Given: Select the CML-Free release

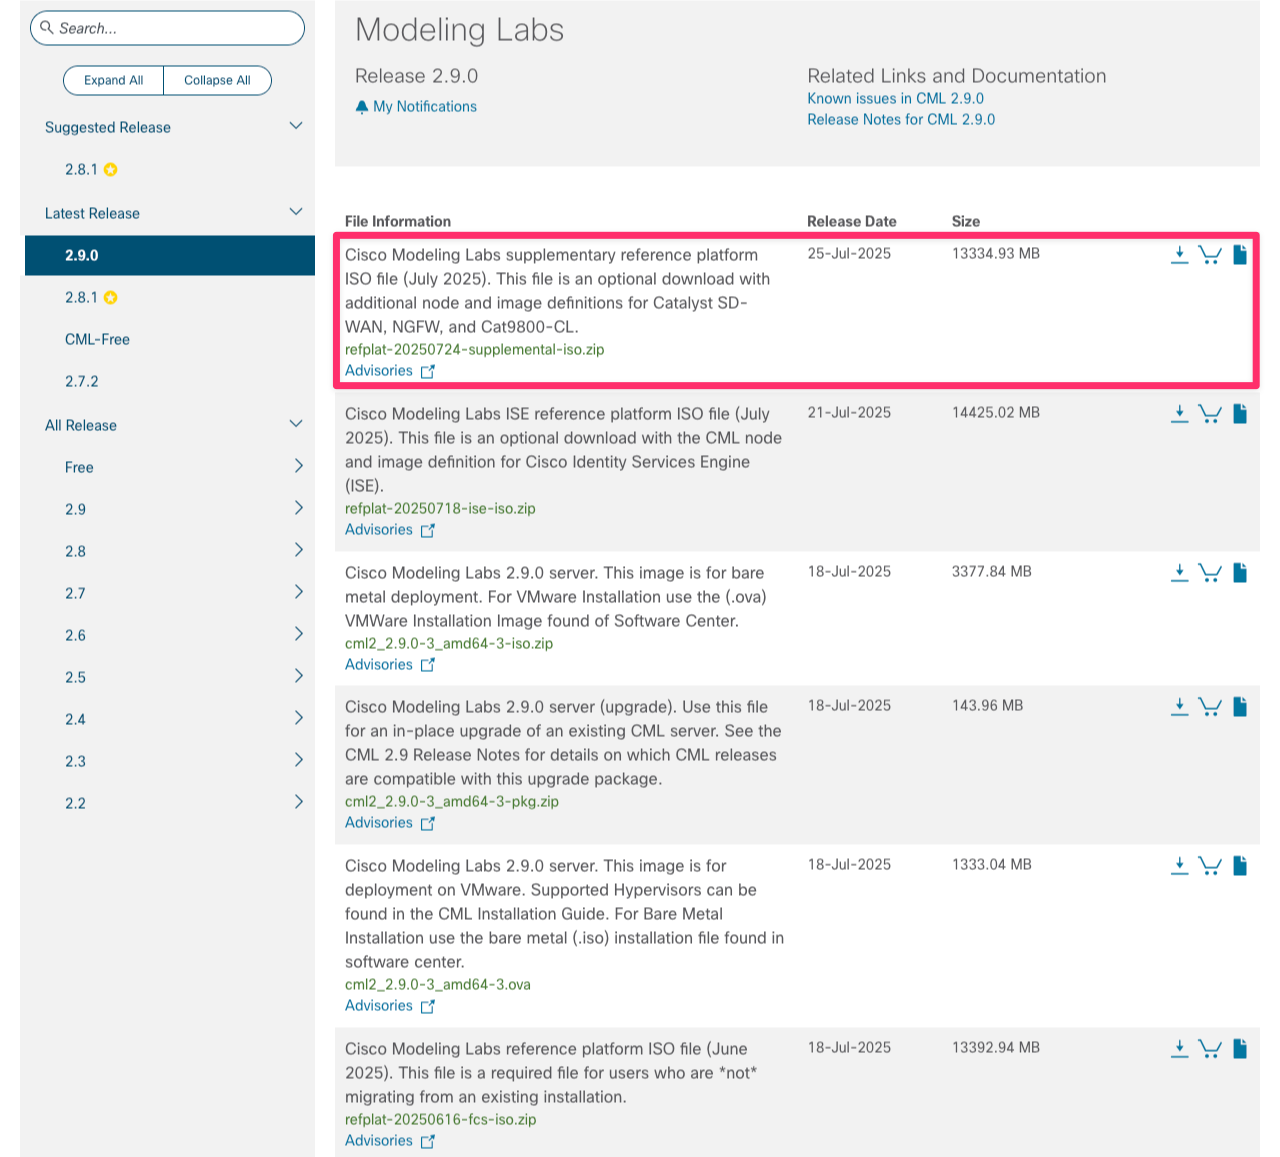Looking at the screenshot, I should click(97, 340).
